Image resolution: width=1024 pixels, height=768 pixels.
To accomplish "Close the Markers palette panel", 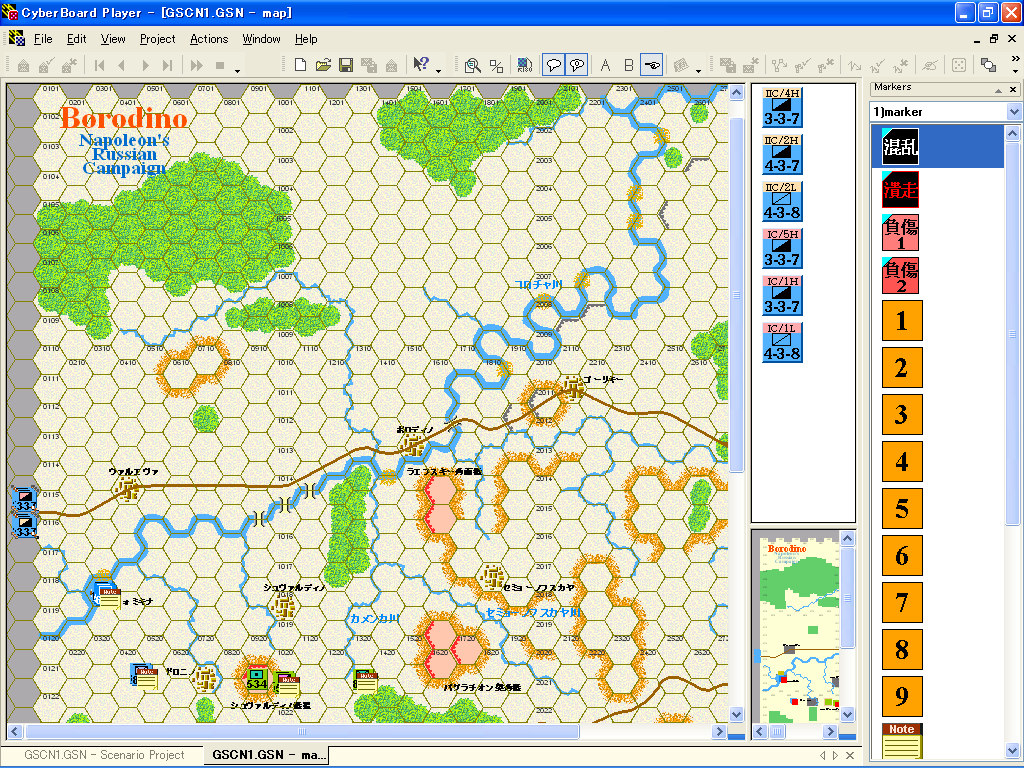I will tap(1013, 89).
